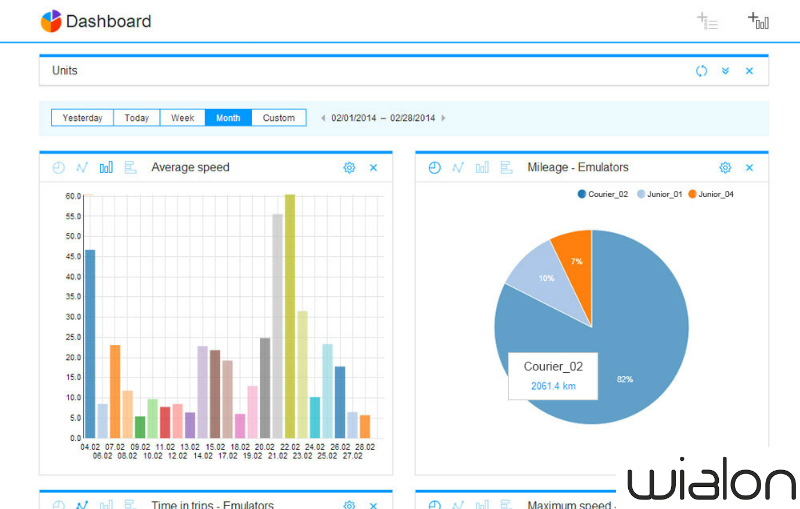Switch Average speed to line chart view
The height and width of the screenshot is (509, 800).
(x=82, y=168)
